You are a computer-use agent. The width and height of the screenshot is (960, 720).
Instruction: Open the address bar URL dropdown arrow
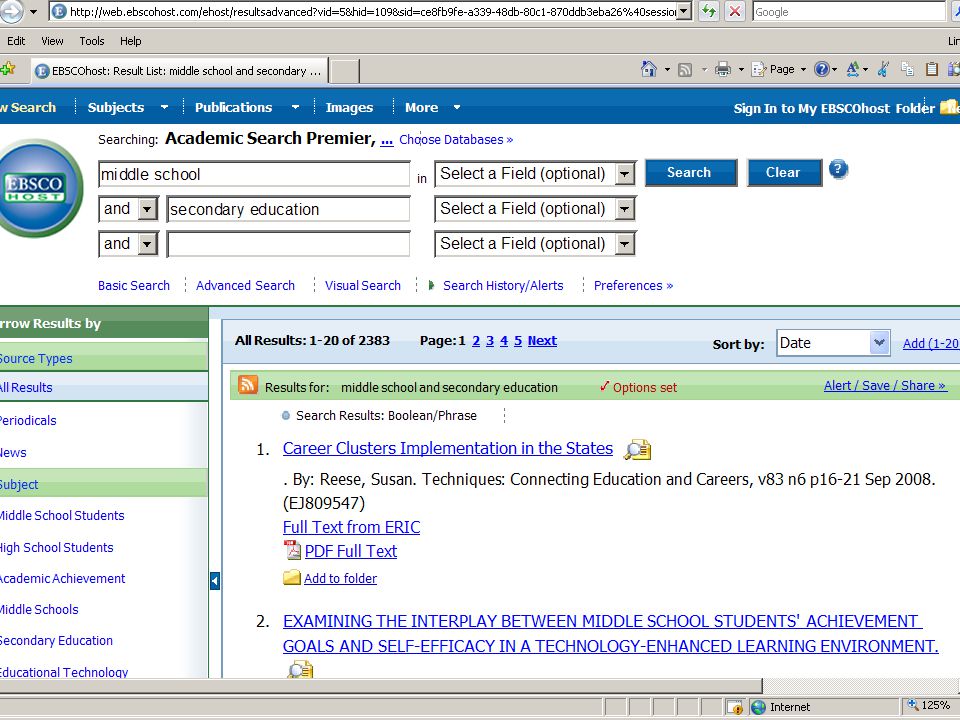pyautogui.click(x=685, y=11)
